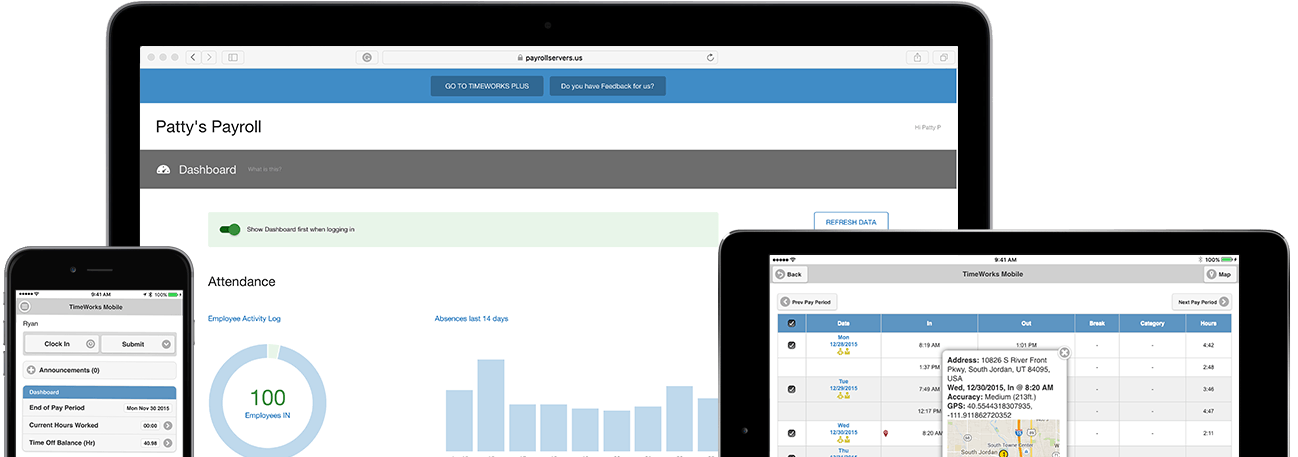
Task: Open the Wed 12/30/2015 date link
Action: (x=843, y=428)
